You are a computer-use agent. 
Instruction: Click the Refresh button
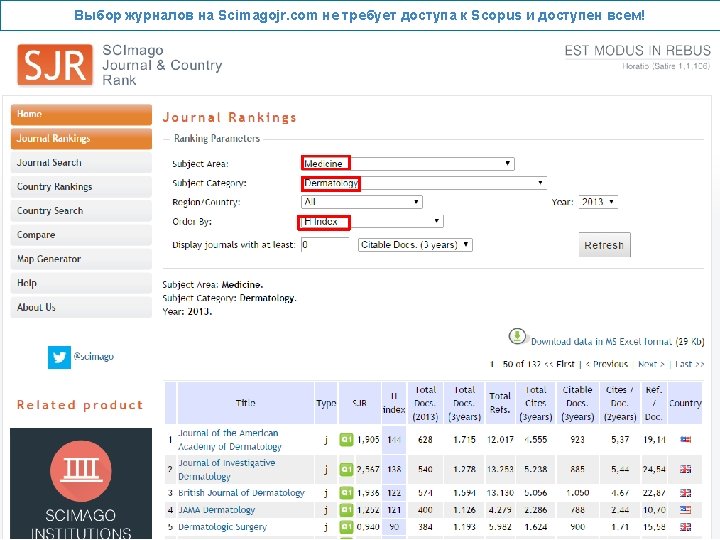point(604,245)
